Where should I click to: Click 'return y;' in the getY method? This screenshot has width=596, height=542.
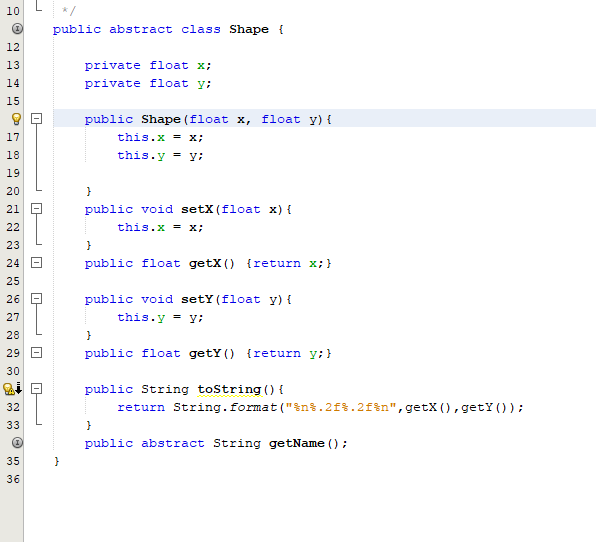(x=288, y=353)
